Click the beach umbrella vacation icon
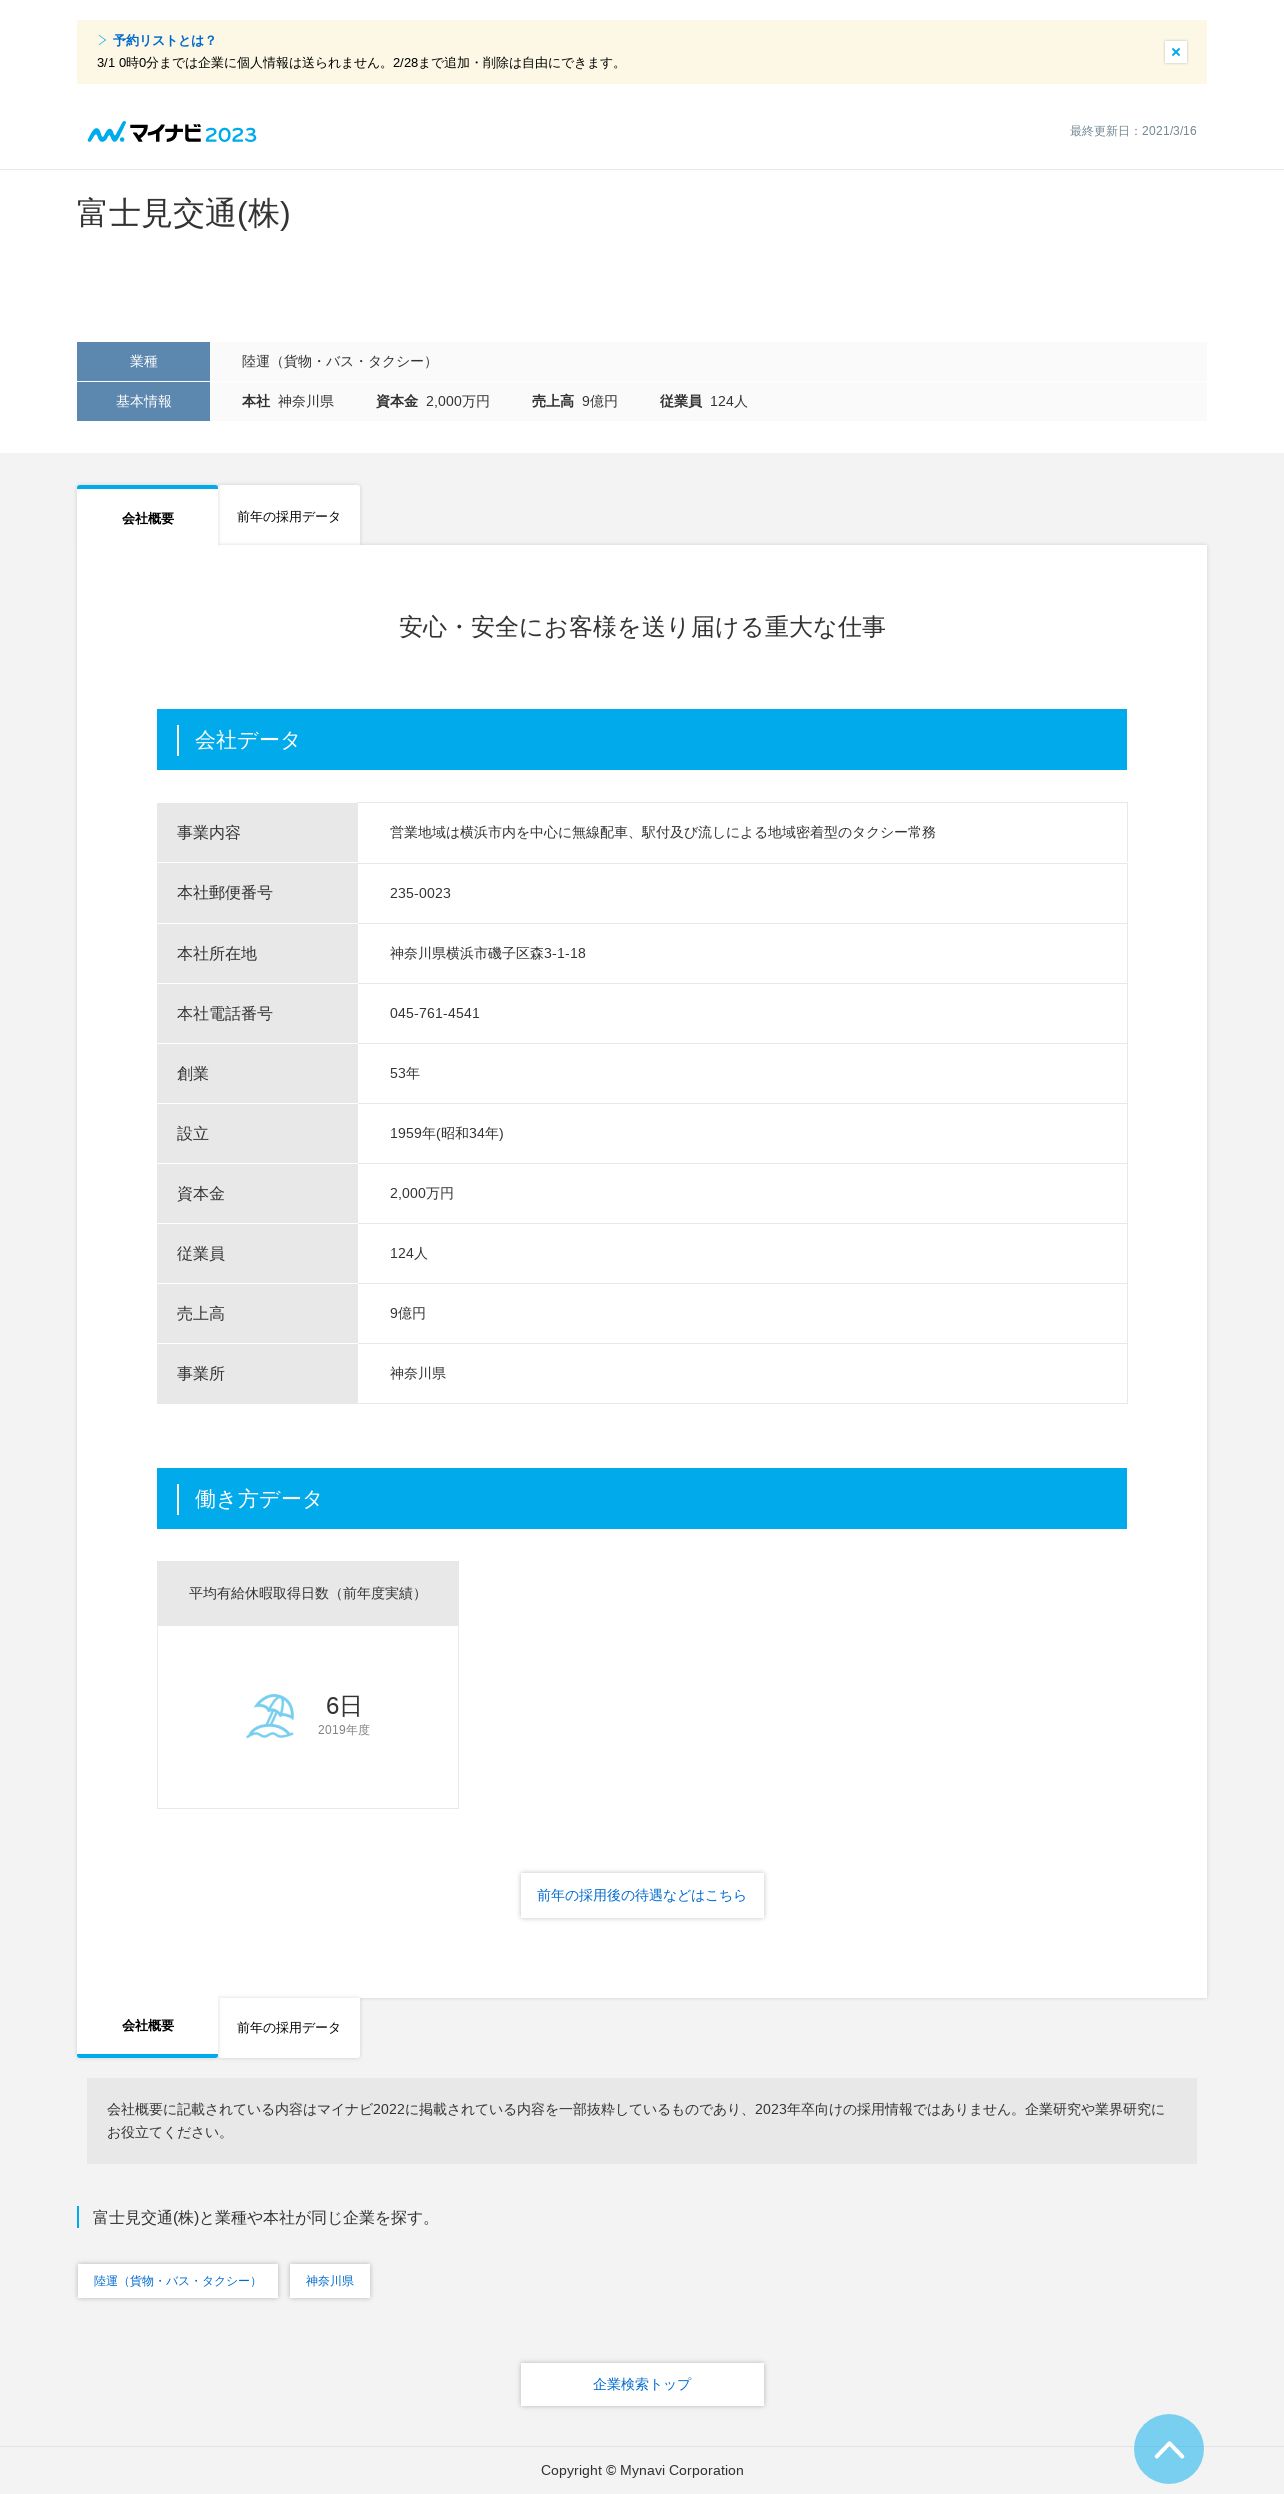Viewport: 1284px width, 2494px height. coord(271,1715)
